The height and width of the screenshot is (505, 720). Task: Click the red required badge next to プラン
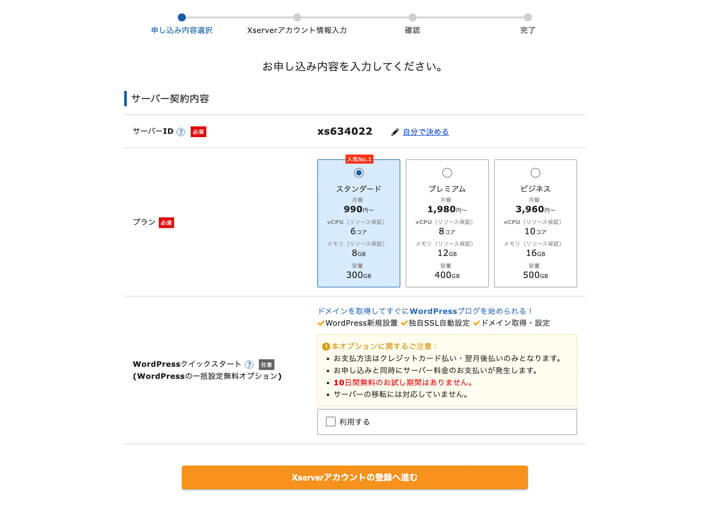click(166, 223)
